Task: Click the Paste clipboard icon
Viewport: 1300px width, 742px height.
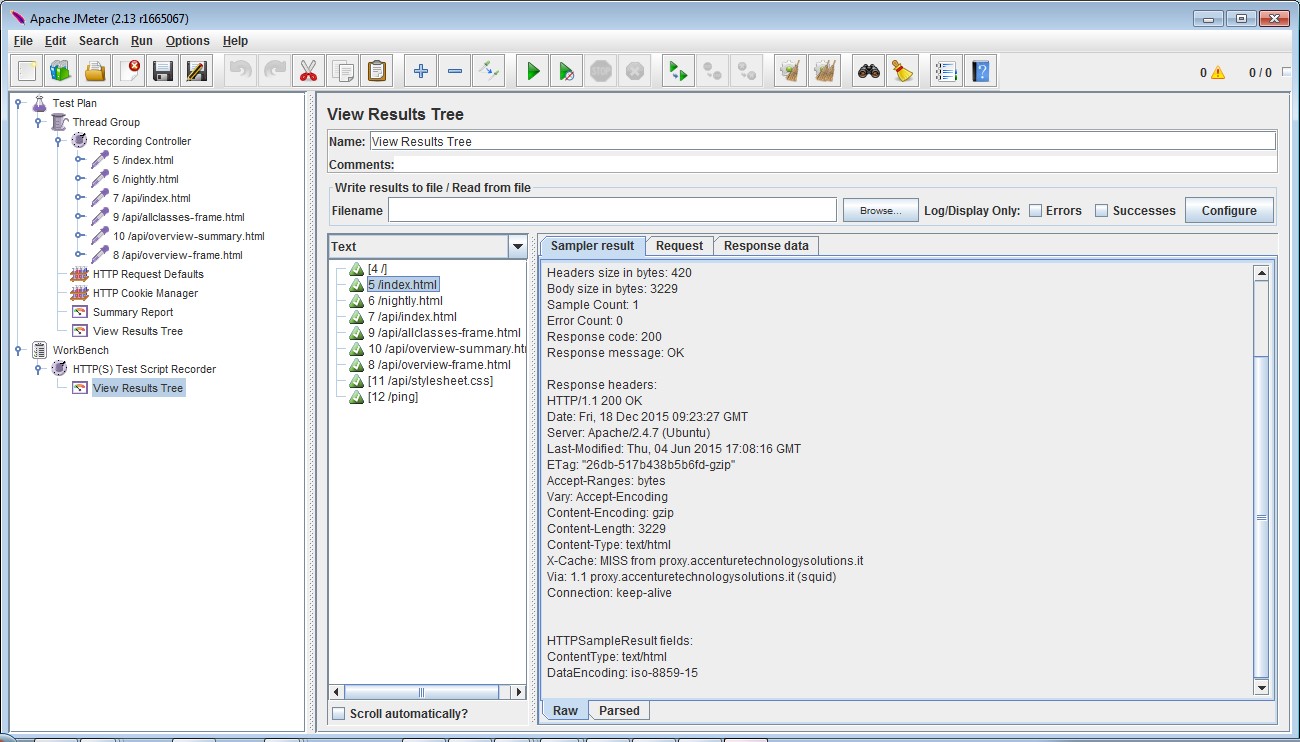Action: pos(376,71)
